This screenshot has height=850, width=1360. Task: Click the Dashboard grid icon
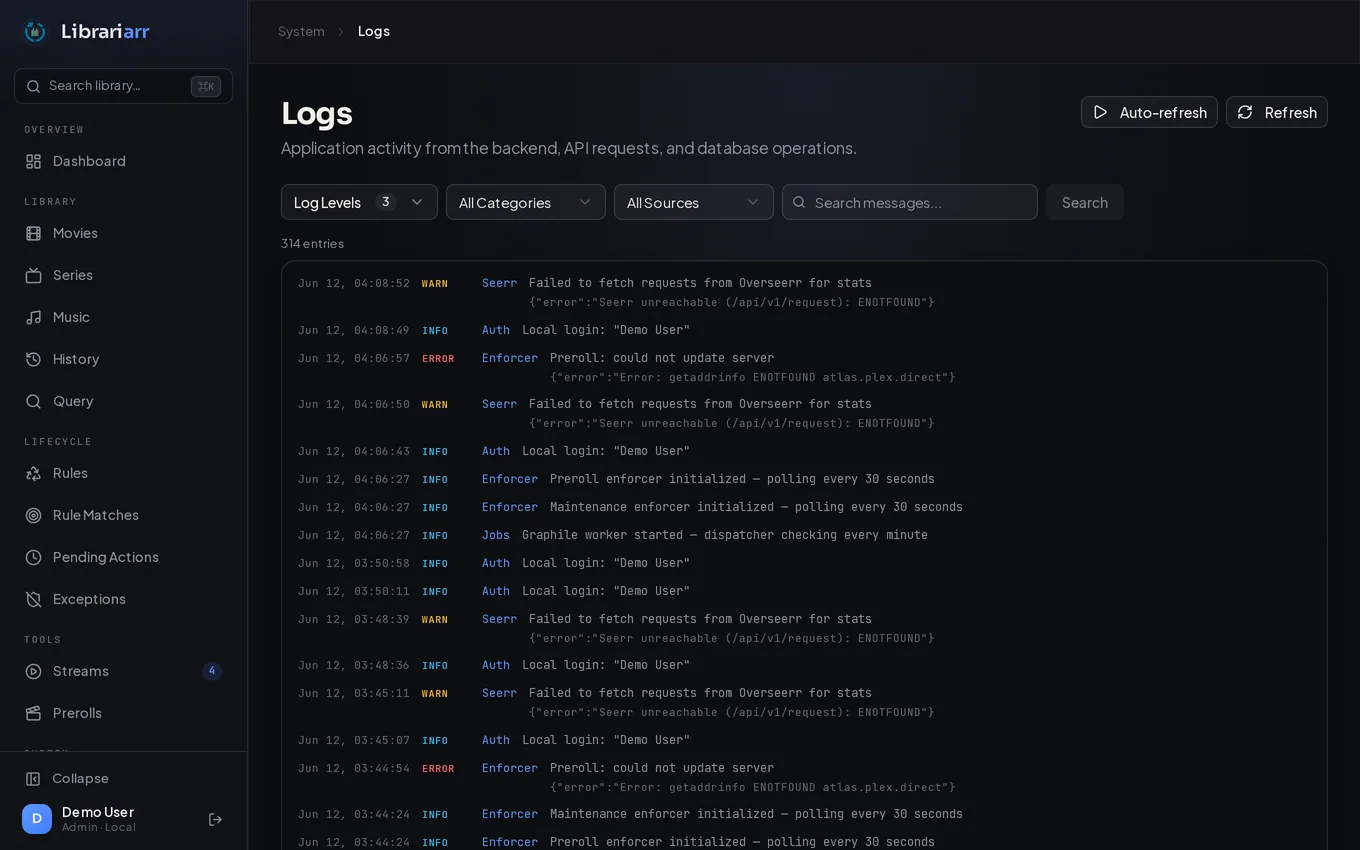coord(33,161)
